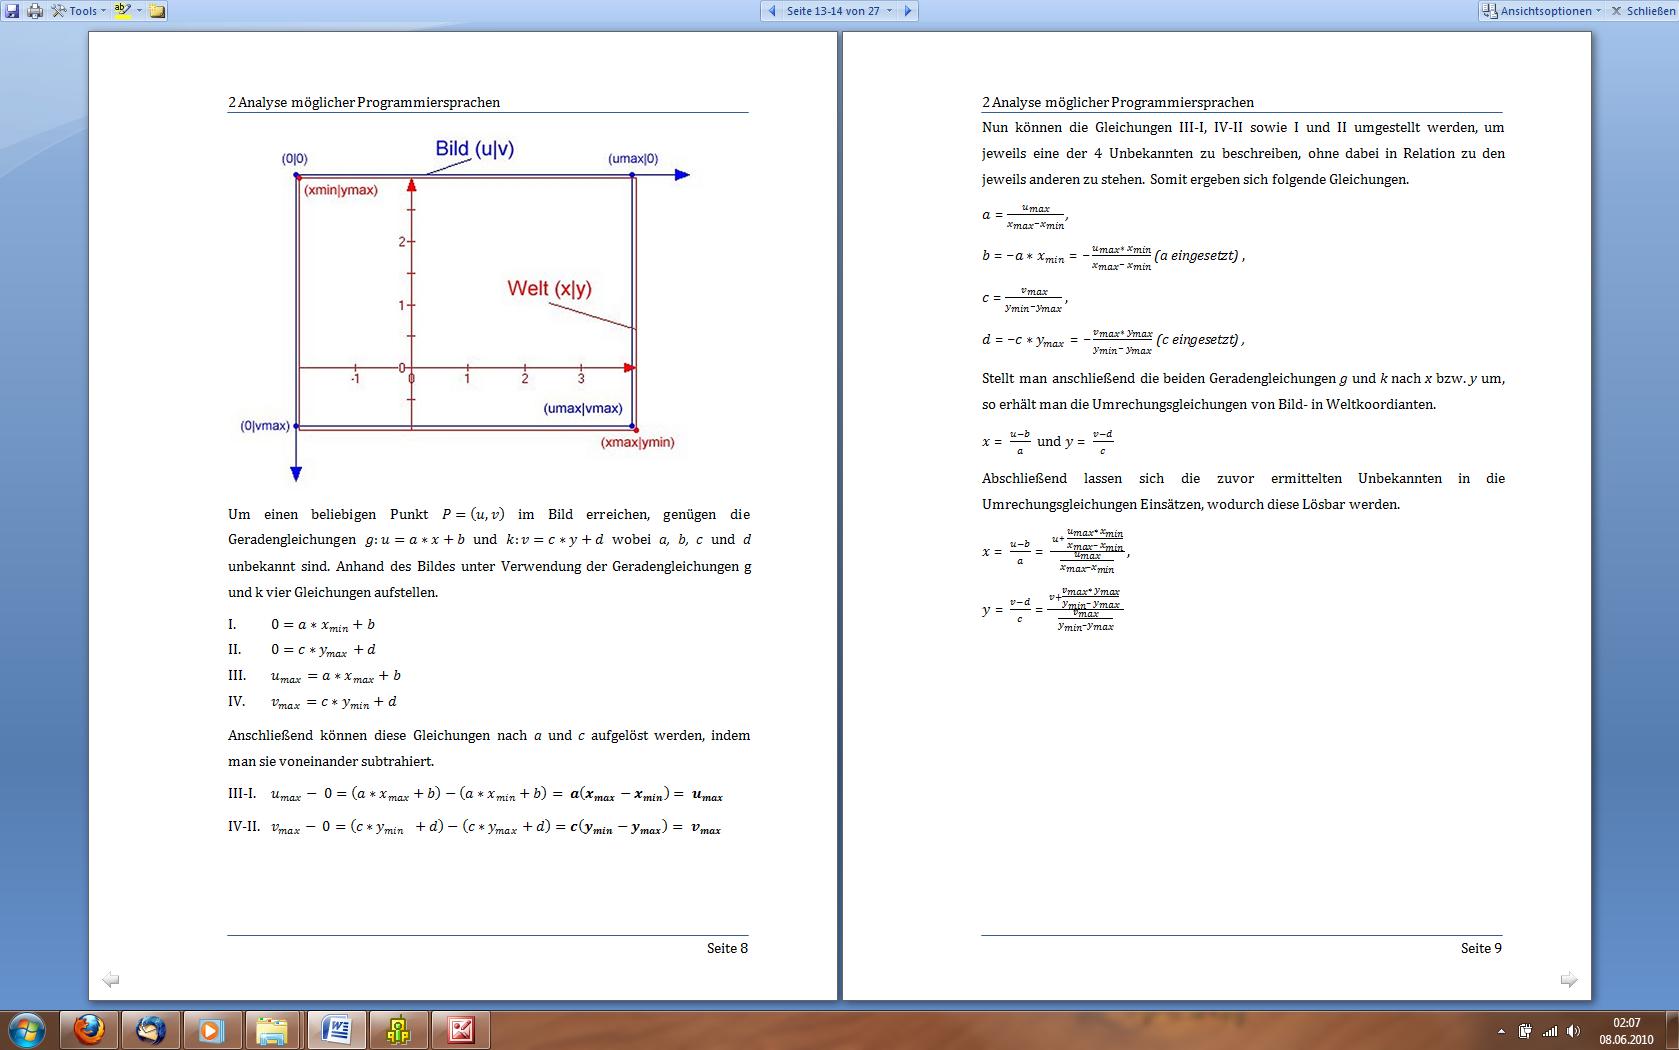The image size is (1679, 1050).
Task: Turn page back with bottom-left arrow
Action: (x=111, y=980)
